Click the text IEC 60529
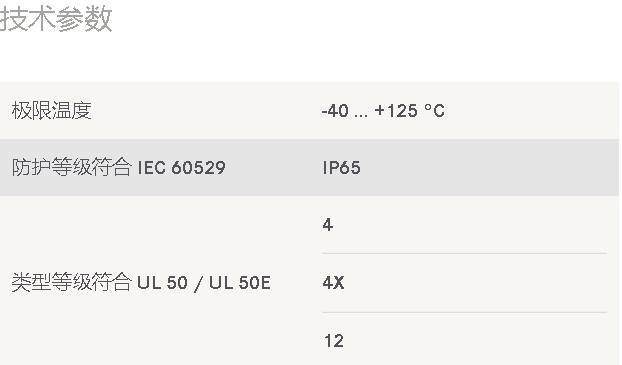Screen dimensions: 622x365 181,167
